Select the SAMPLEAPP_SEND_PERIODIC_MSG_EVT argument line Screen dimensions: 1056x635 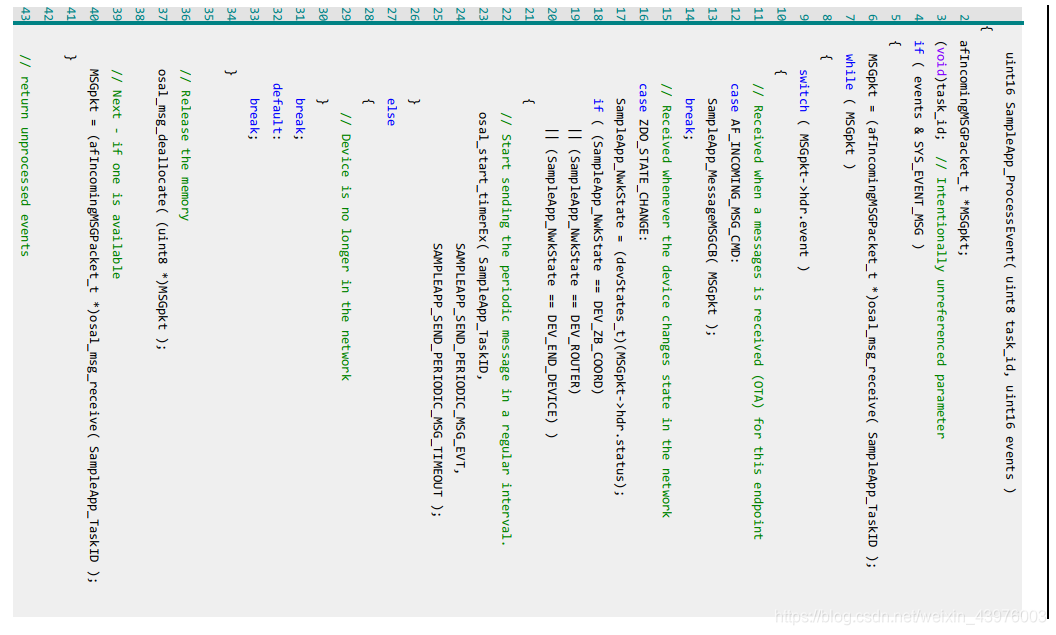pyautogui.click(x=460, y=359)
